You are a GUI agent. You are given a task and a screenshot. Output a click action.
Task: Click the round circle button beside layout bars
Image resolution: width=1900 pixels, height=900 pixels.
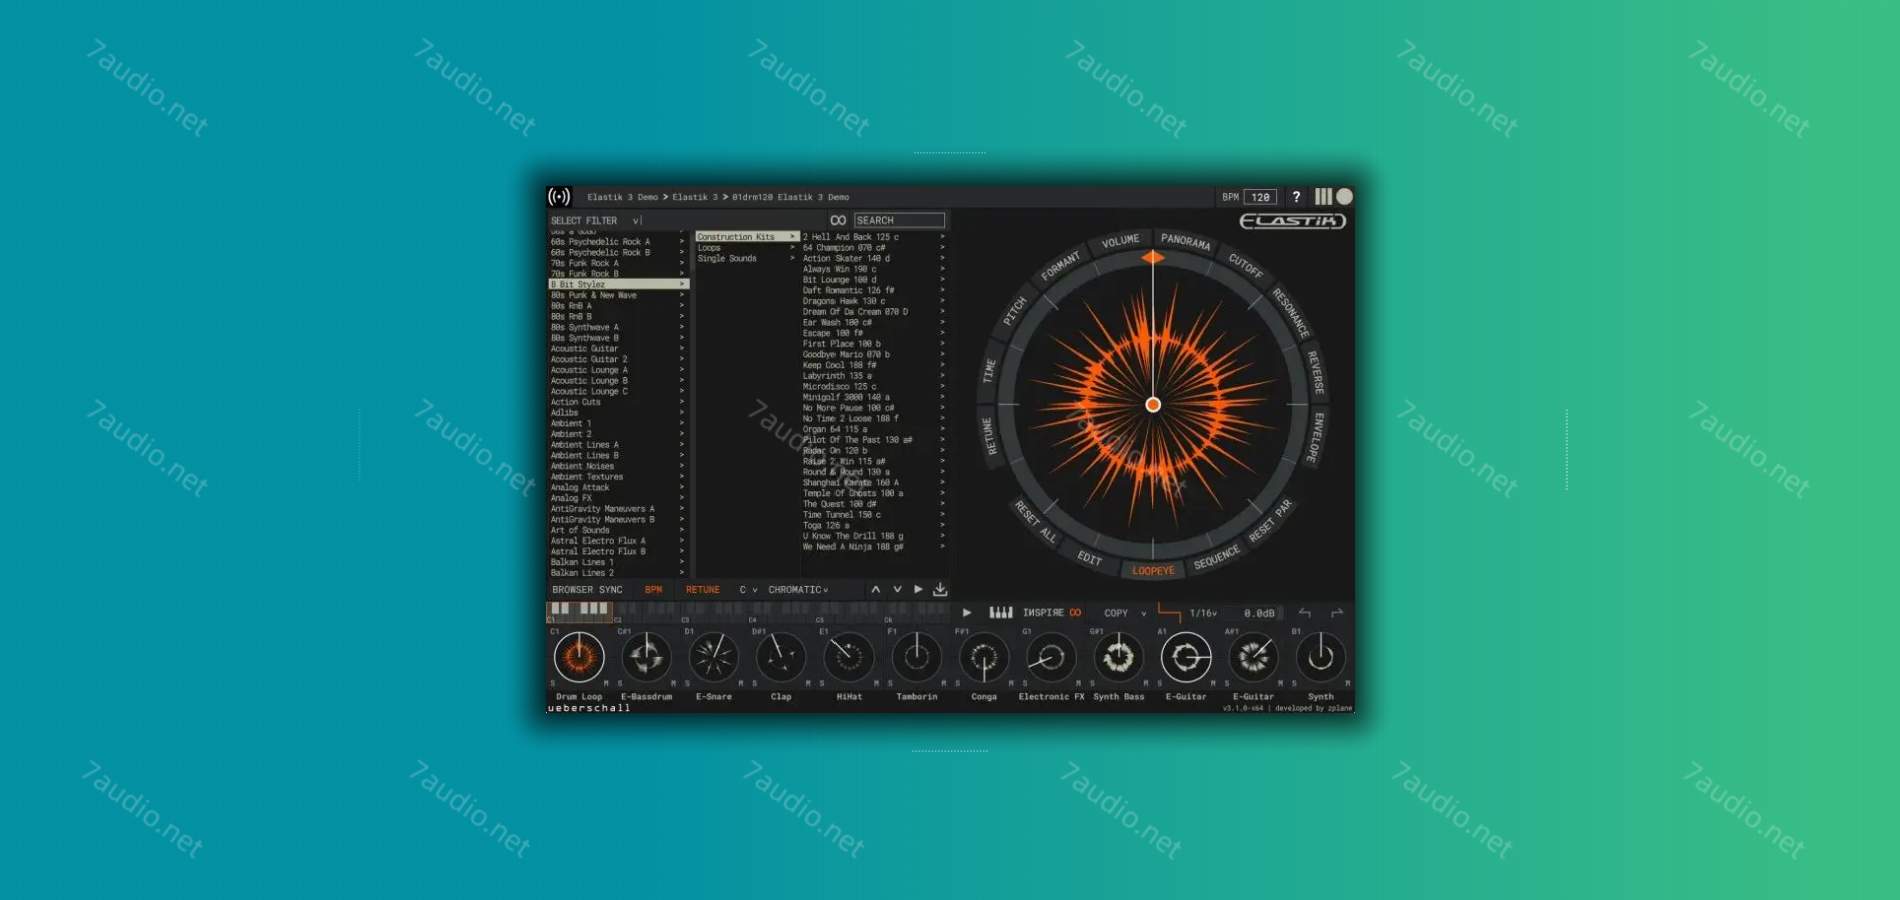pos(1345,196)
